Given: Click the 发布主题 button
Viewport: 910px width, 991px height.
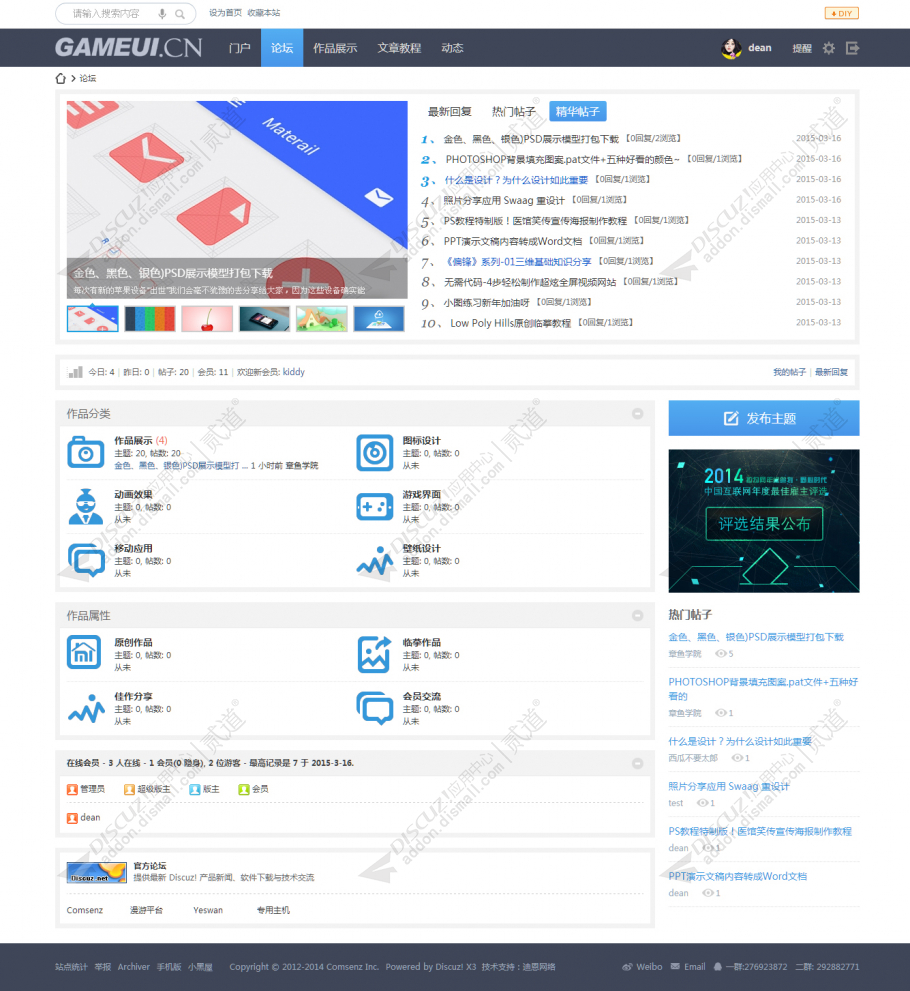Looking at the screenshot, I should (x=764, y=418).
